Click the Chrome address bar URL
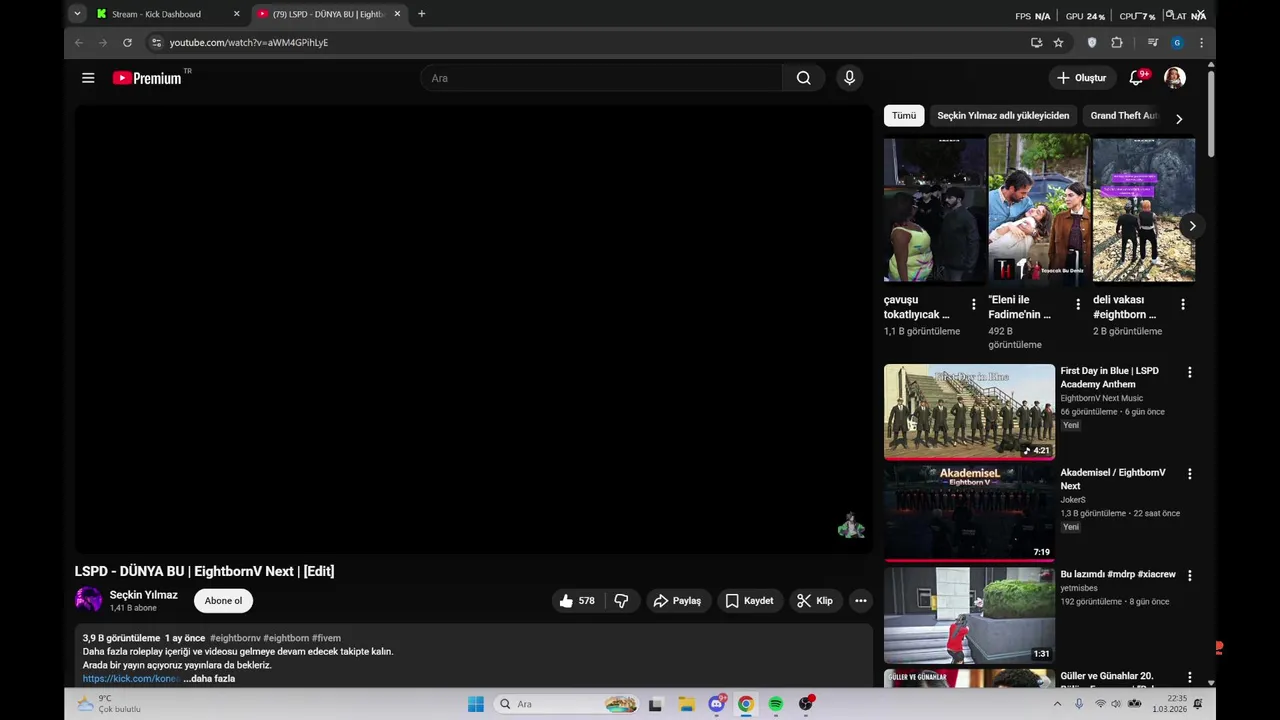 coord(249,43)
